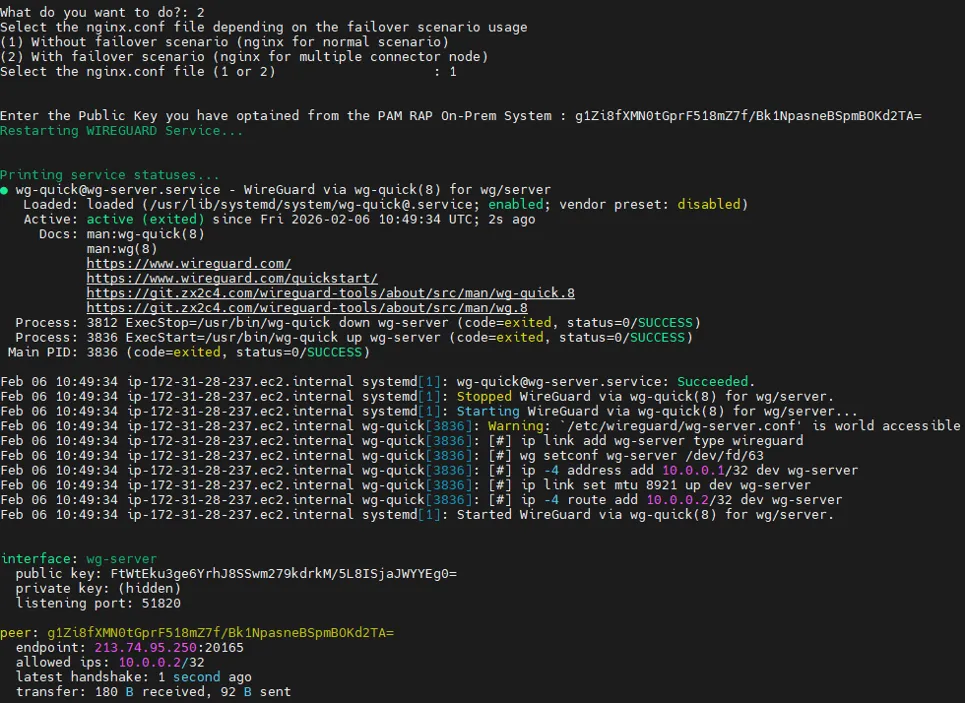
Task: Click 'allowed ips: 10.0.0.2/32' line
Action: pos(110,662)
